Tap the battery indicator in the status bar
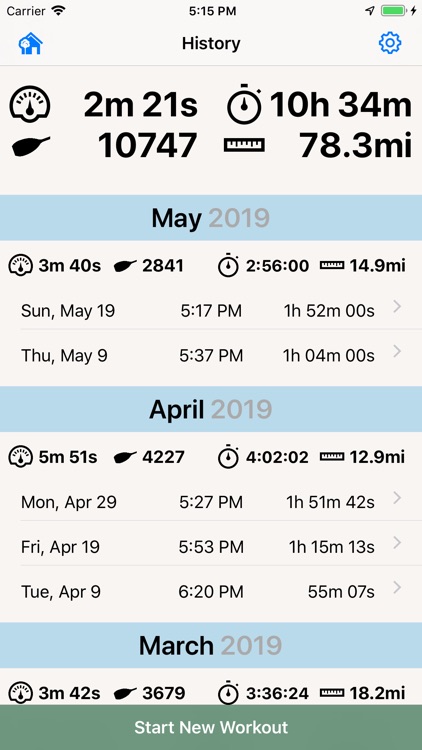 tap(394, 11)
